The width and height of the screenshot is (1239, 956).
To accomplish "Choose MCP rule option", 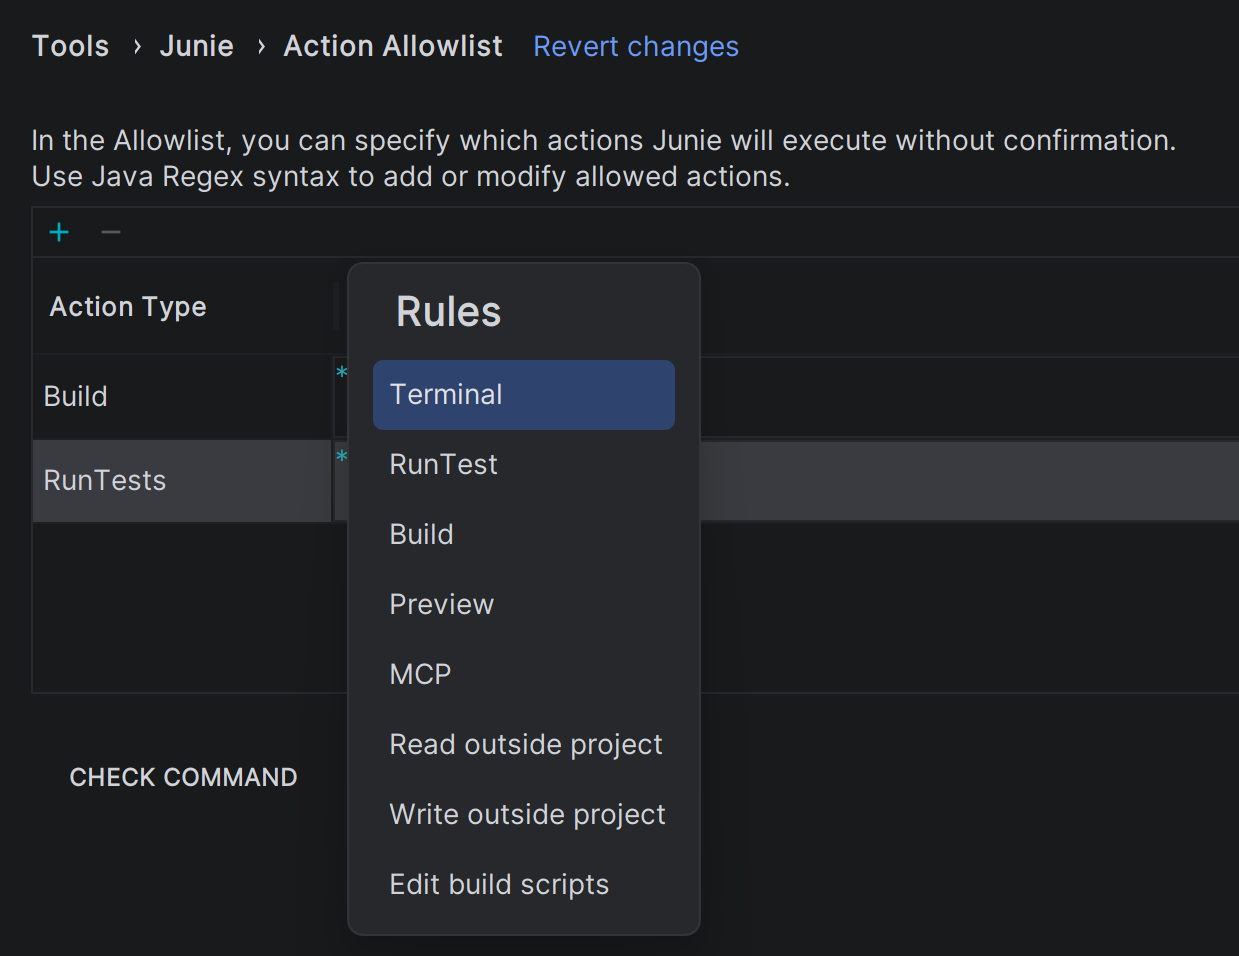I will point(524,675).
